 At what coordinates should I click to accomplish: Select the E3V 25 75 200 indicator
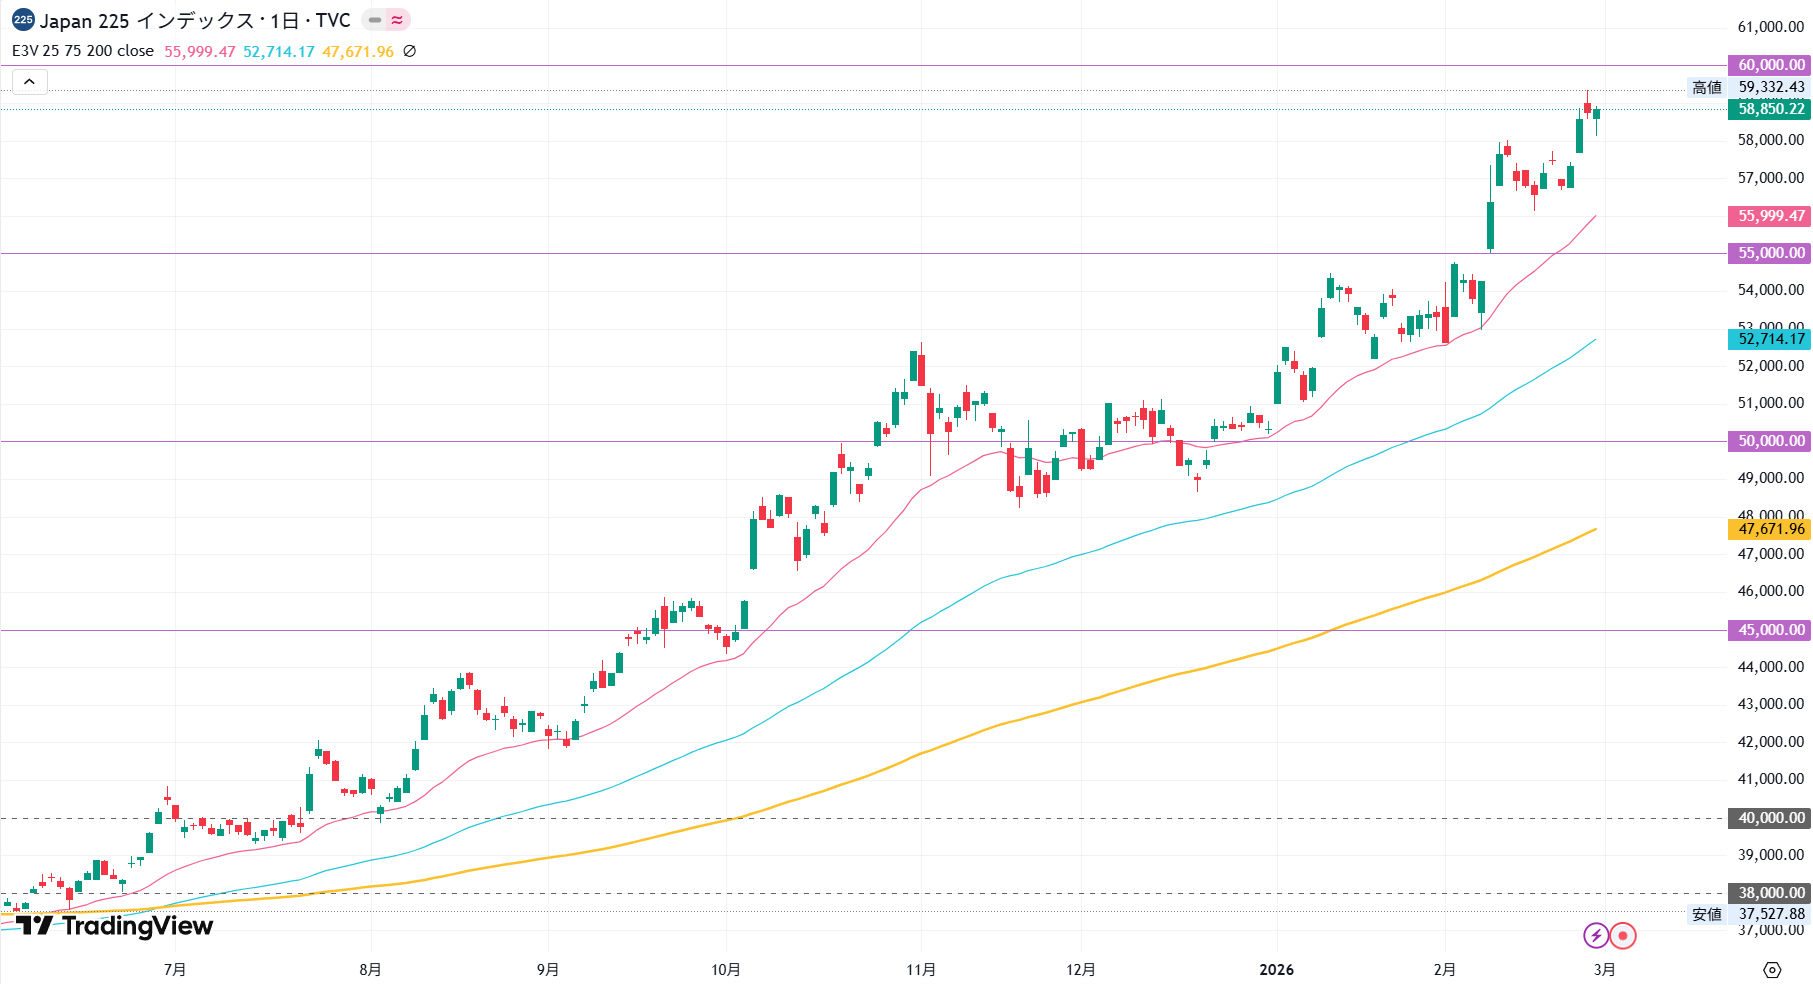coord(83,51)
